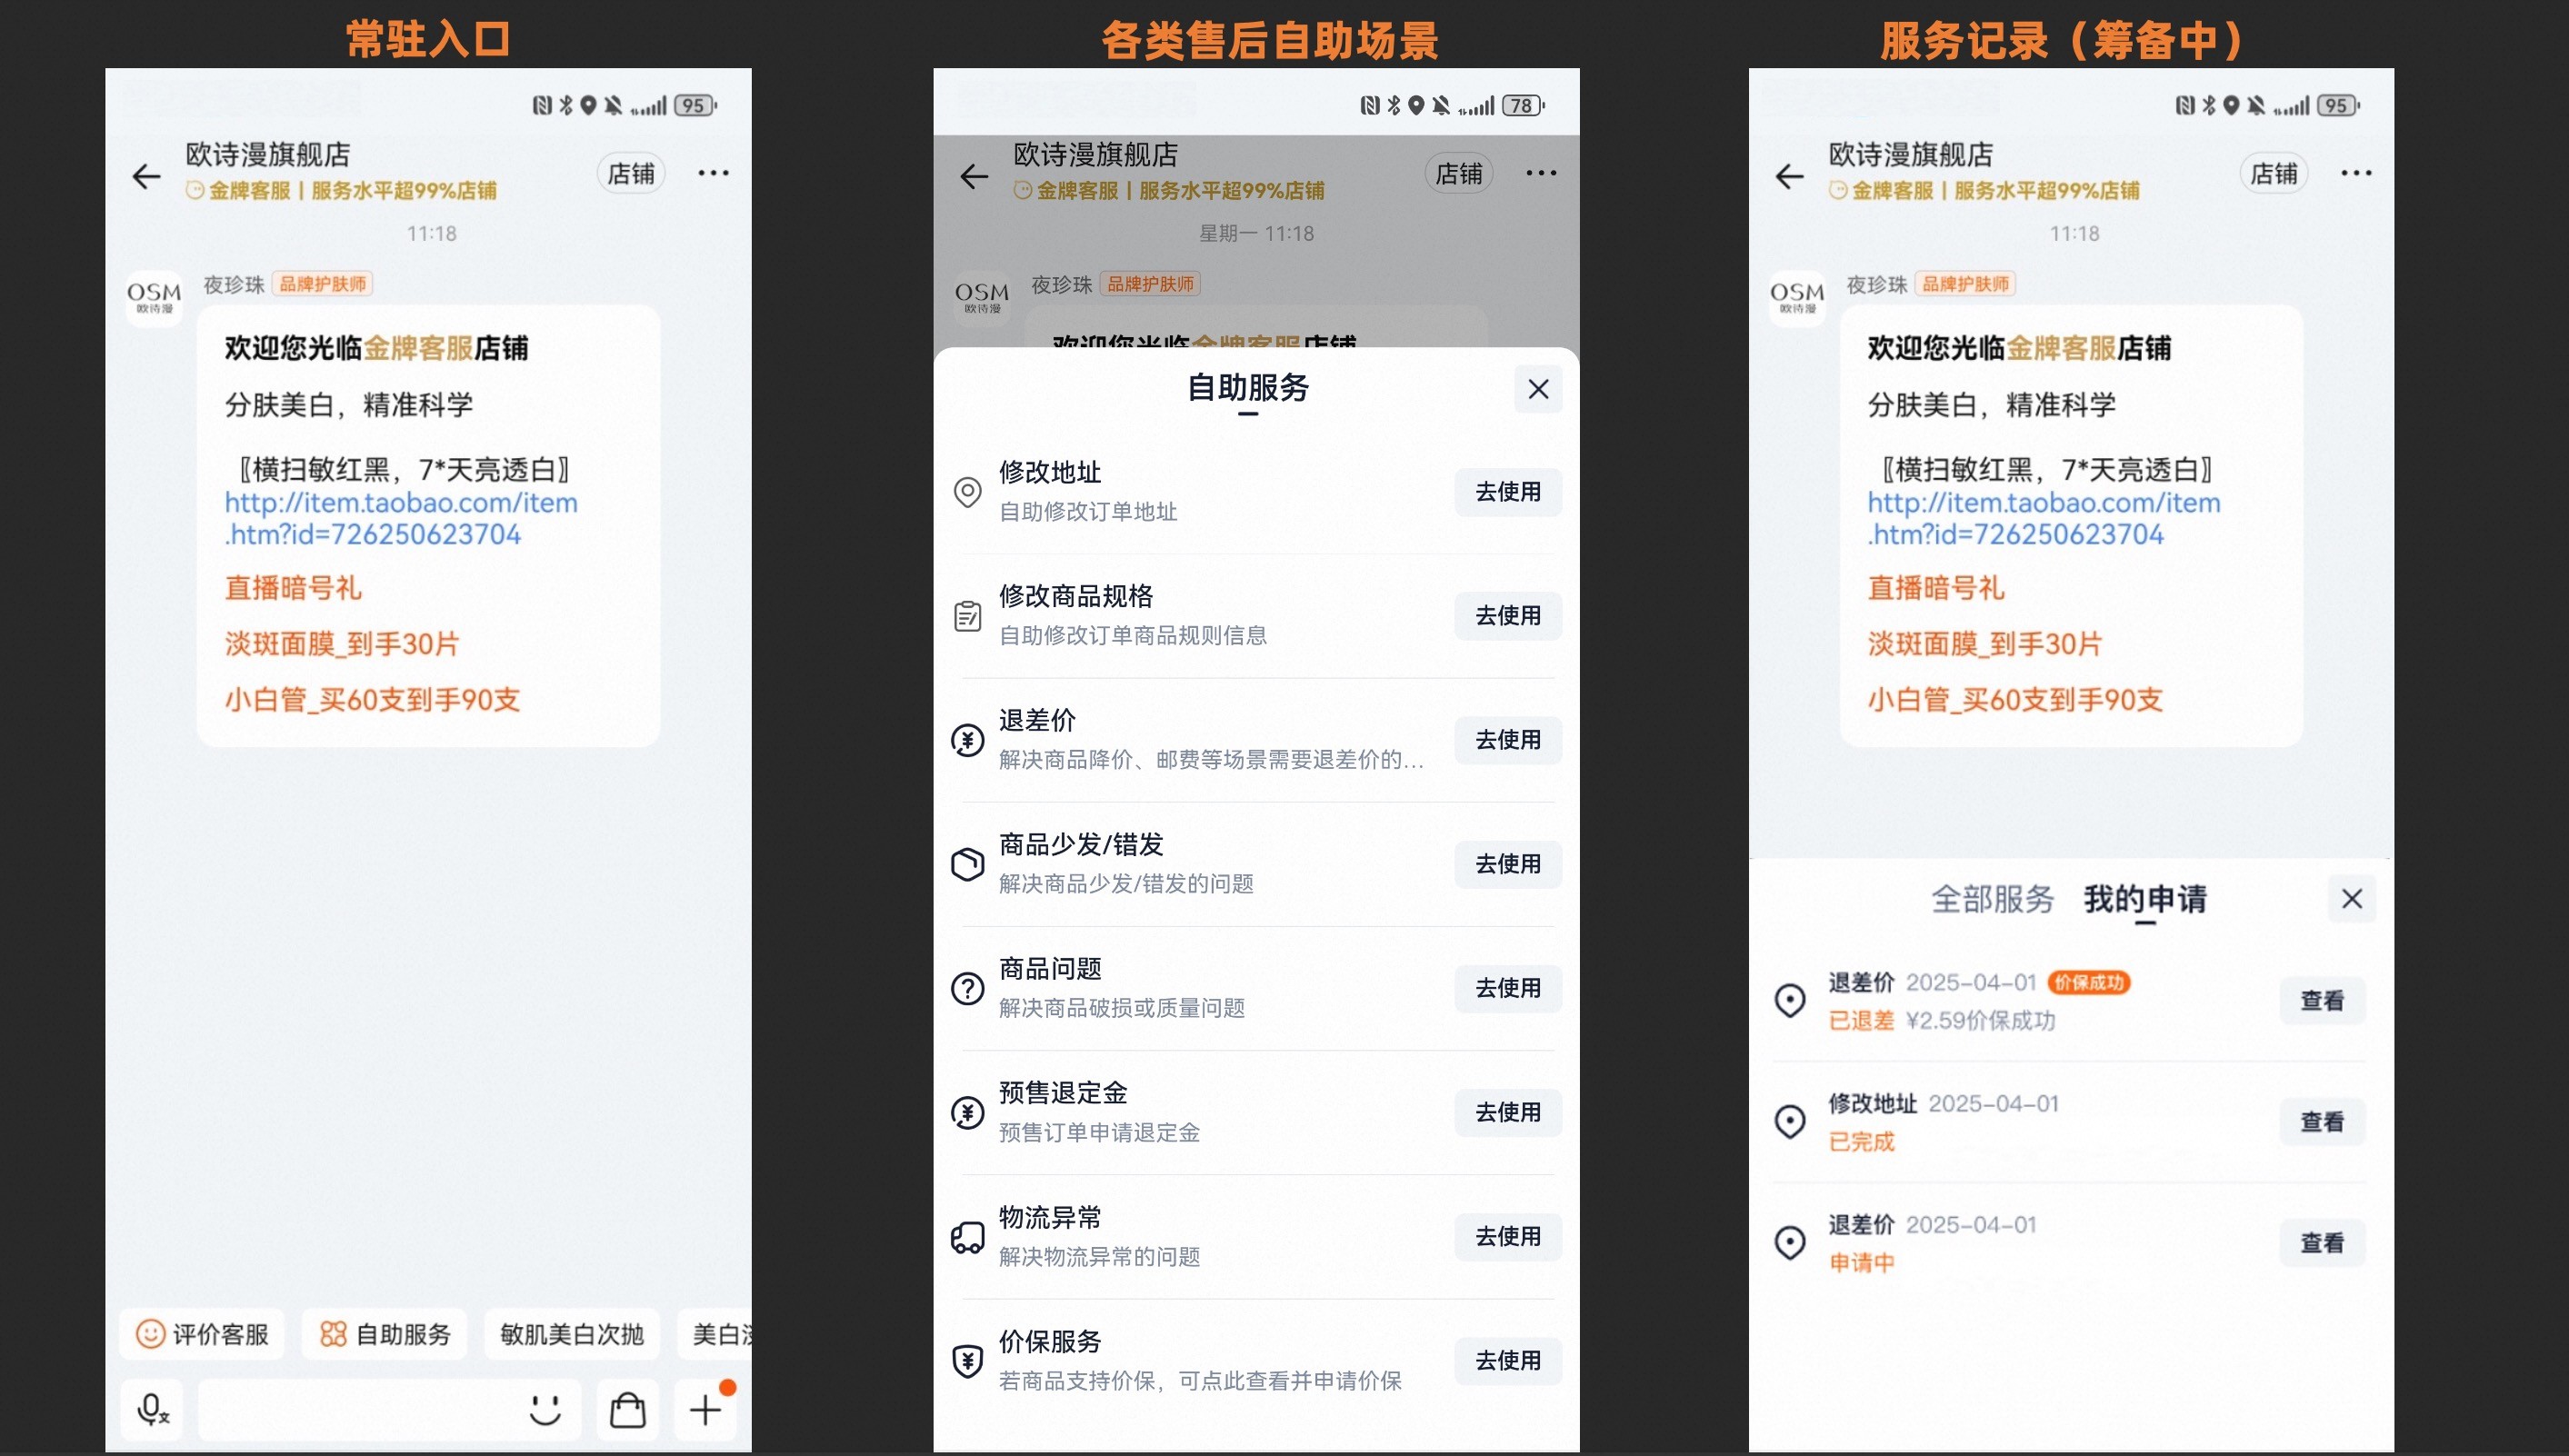Tap 去使用 for 退差价

click(x=1507, y=740)
